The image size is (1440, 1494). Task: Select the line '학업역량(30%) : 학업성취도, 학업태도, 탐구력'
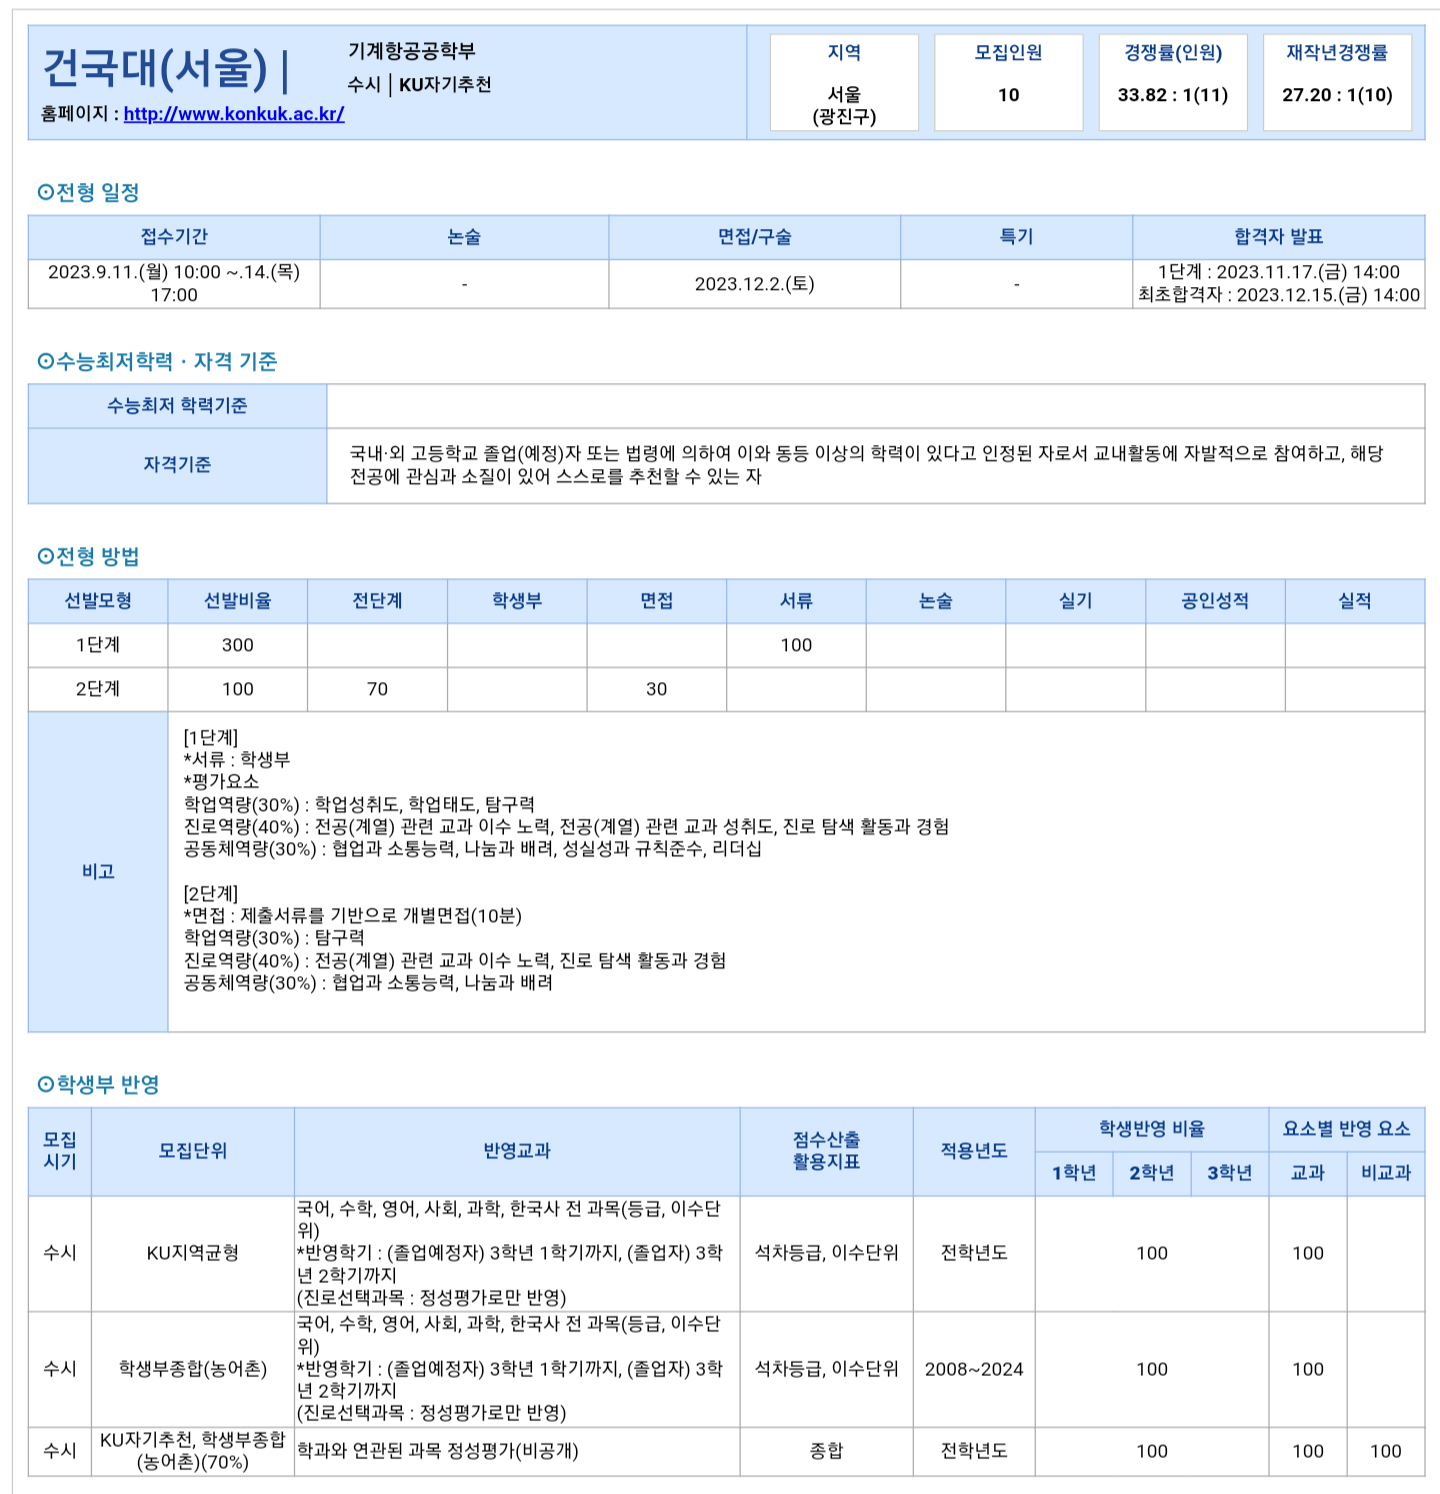click(x=359, y=805)
